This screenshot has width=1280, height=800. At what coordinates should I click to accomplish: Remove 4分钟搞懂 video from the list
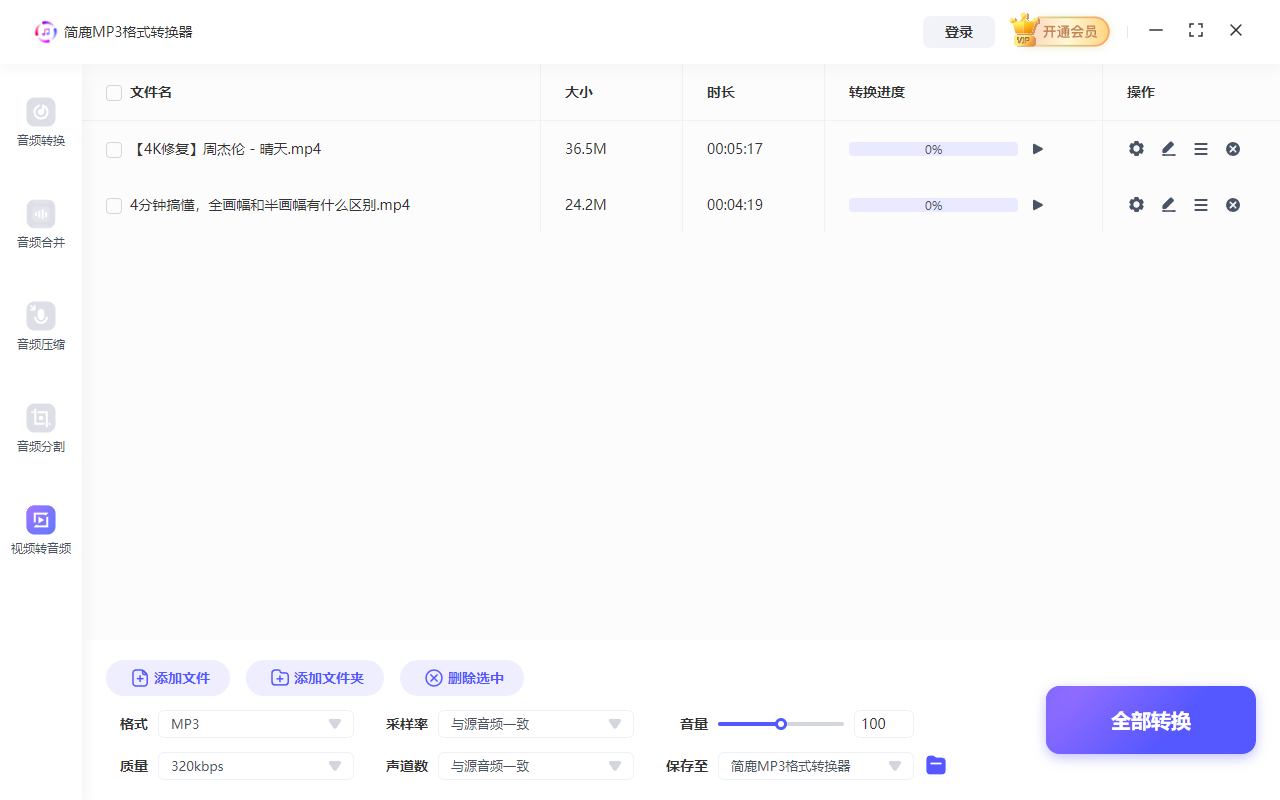1233,205
